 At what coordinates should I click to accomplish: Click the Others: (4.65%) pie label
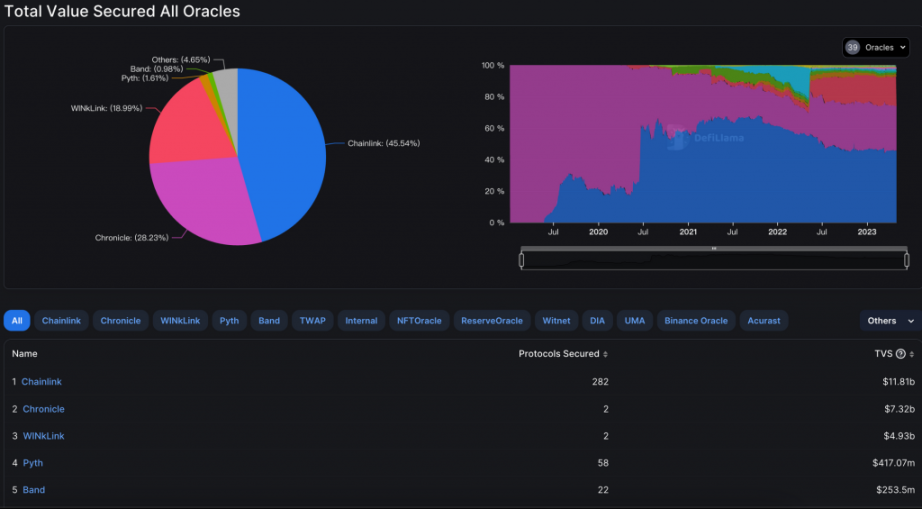click(x=181, y=60)
